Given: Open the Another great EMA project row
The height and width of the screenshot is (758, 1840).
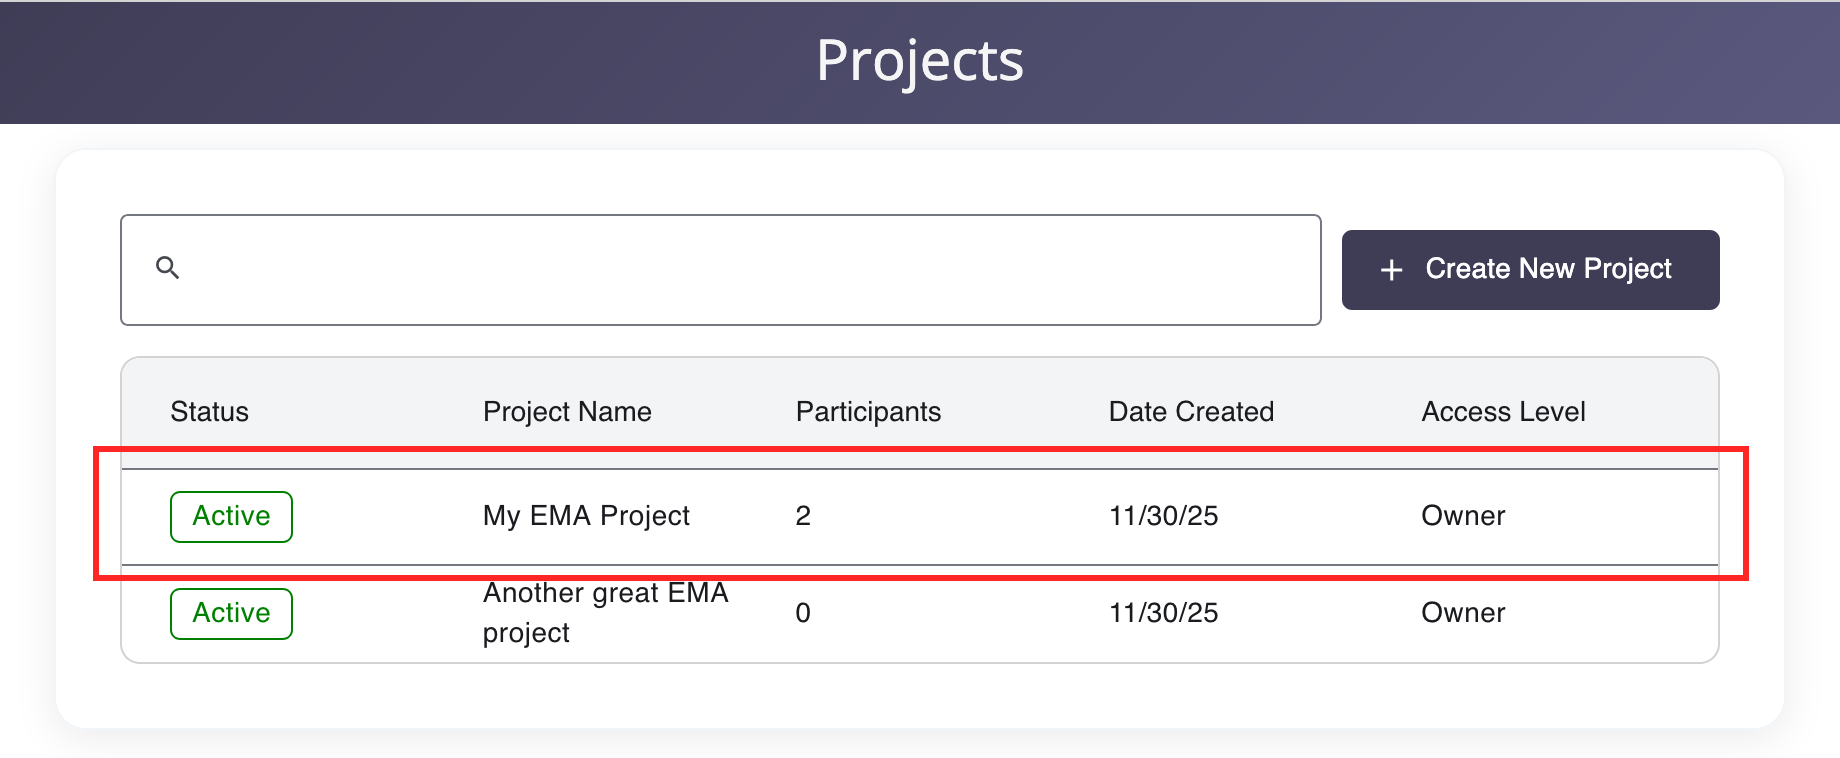Looking at the screenshot, I should pos(900,613).
